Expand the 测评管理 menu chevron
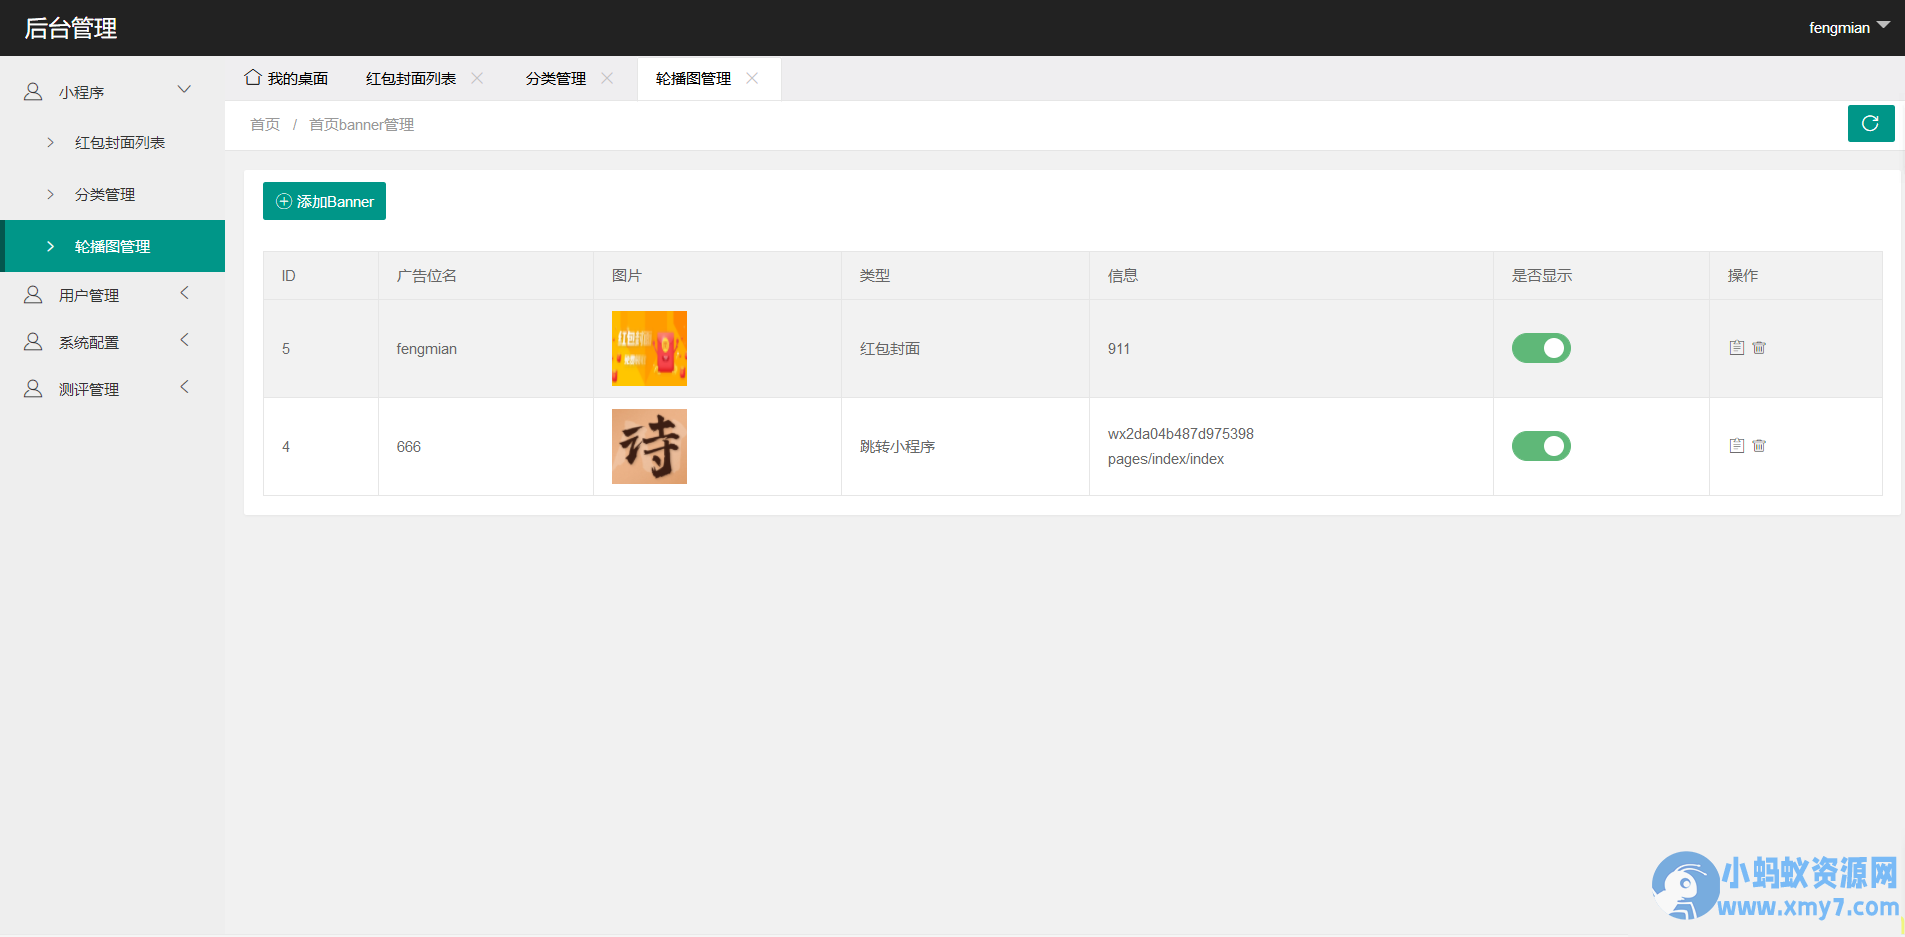 (x=184, y=387)
